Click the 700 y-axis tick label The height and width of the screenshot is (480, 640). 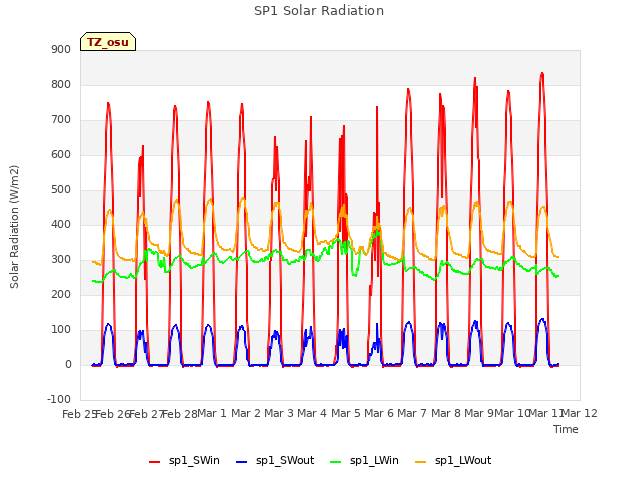click(x=61, y=120)
